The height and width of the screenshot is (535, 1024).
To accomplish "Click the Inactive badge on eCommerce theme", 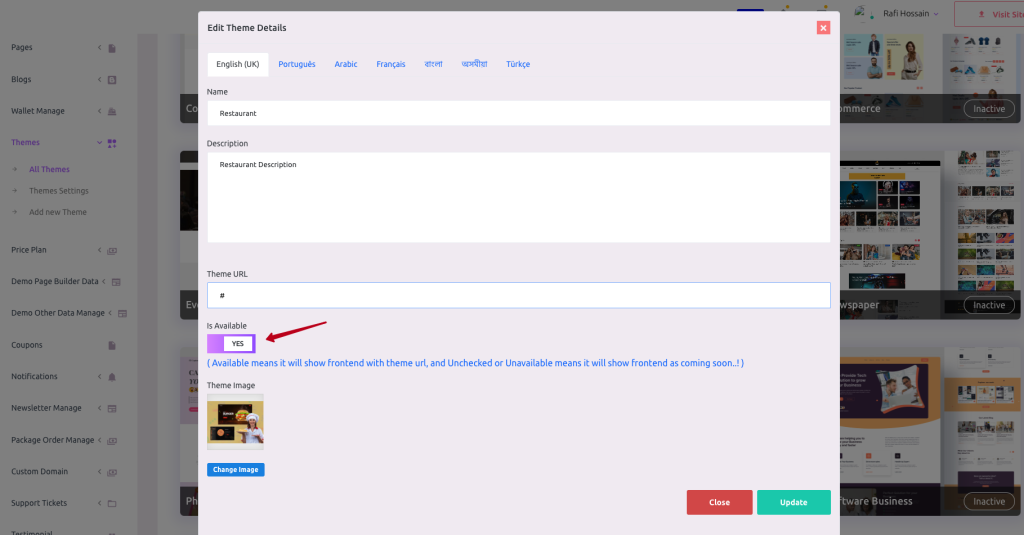I will tap(989, 109).
